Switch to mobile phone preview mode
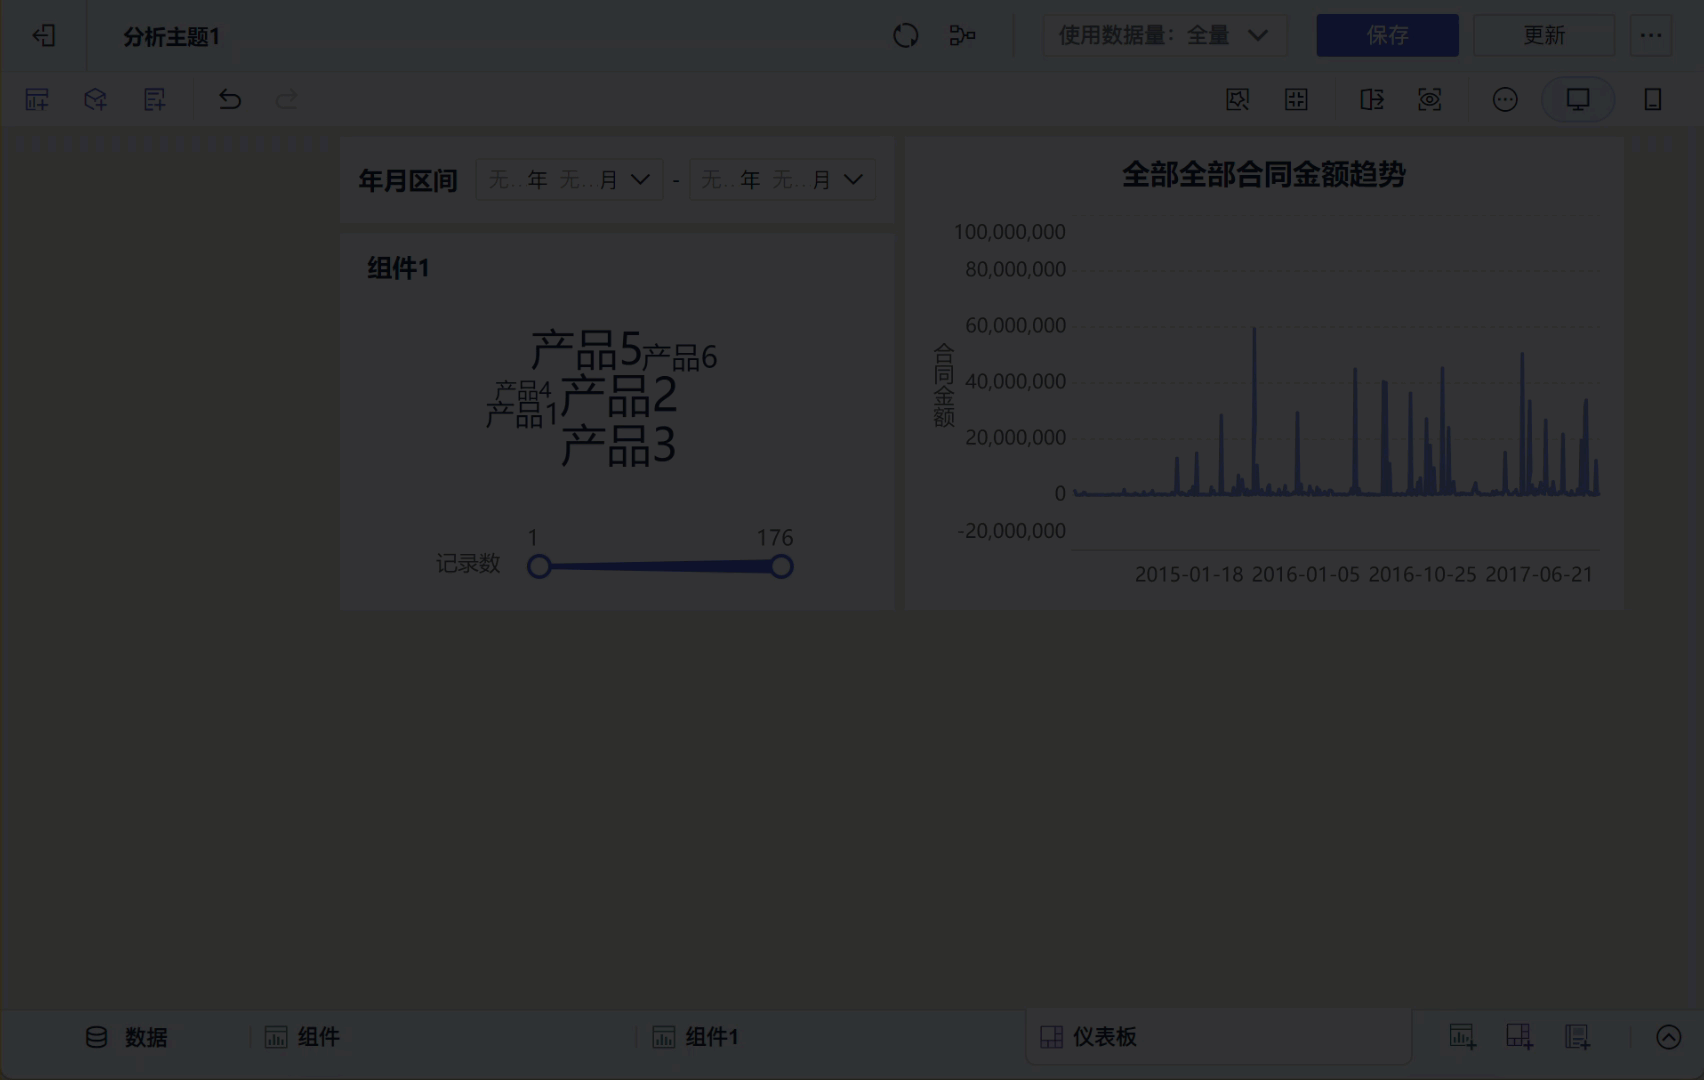Screen dimensions: 1704x1080 (x=1652, y=100)
